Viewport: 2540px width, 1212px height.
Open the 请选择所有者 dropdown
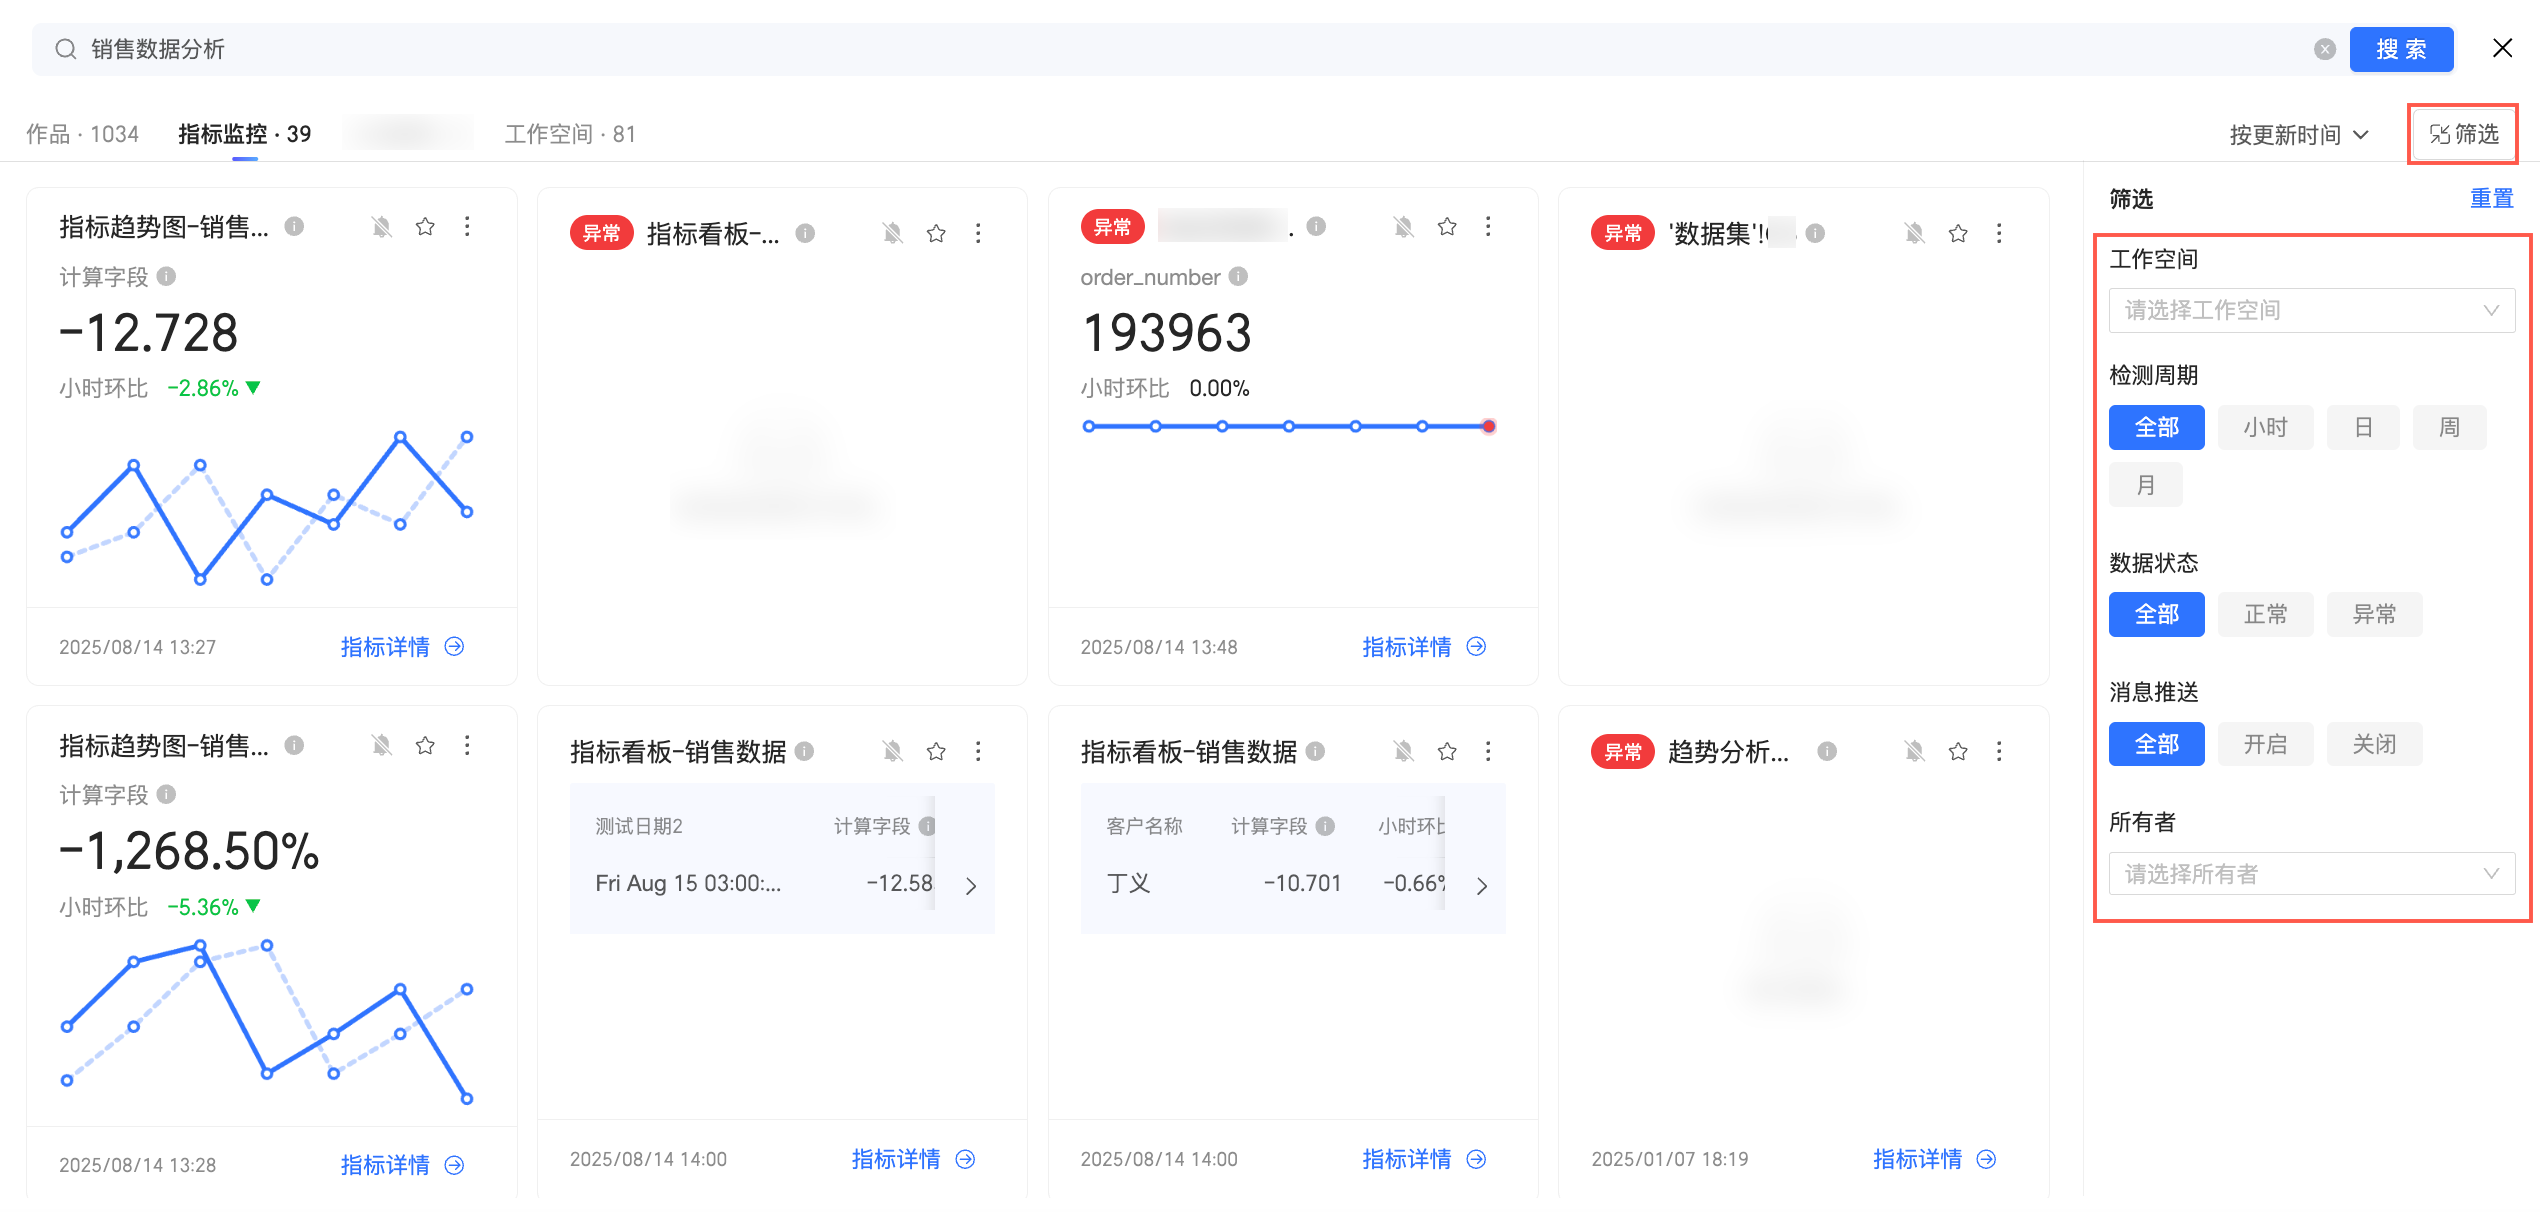[2311, 874]
